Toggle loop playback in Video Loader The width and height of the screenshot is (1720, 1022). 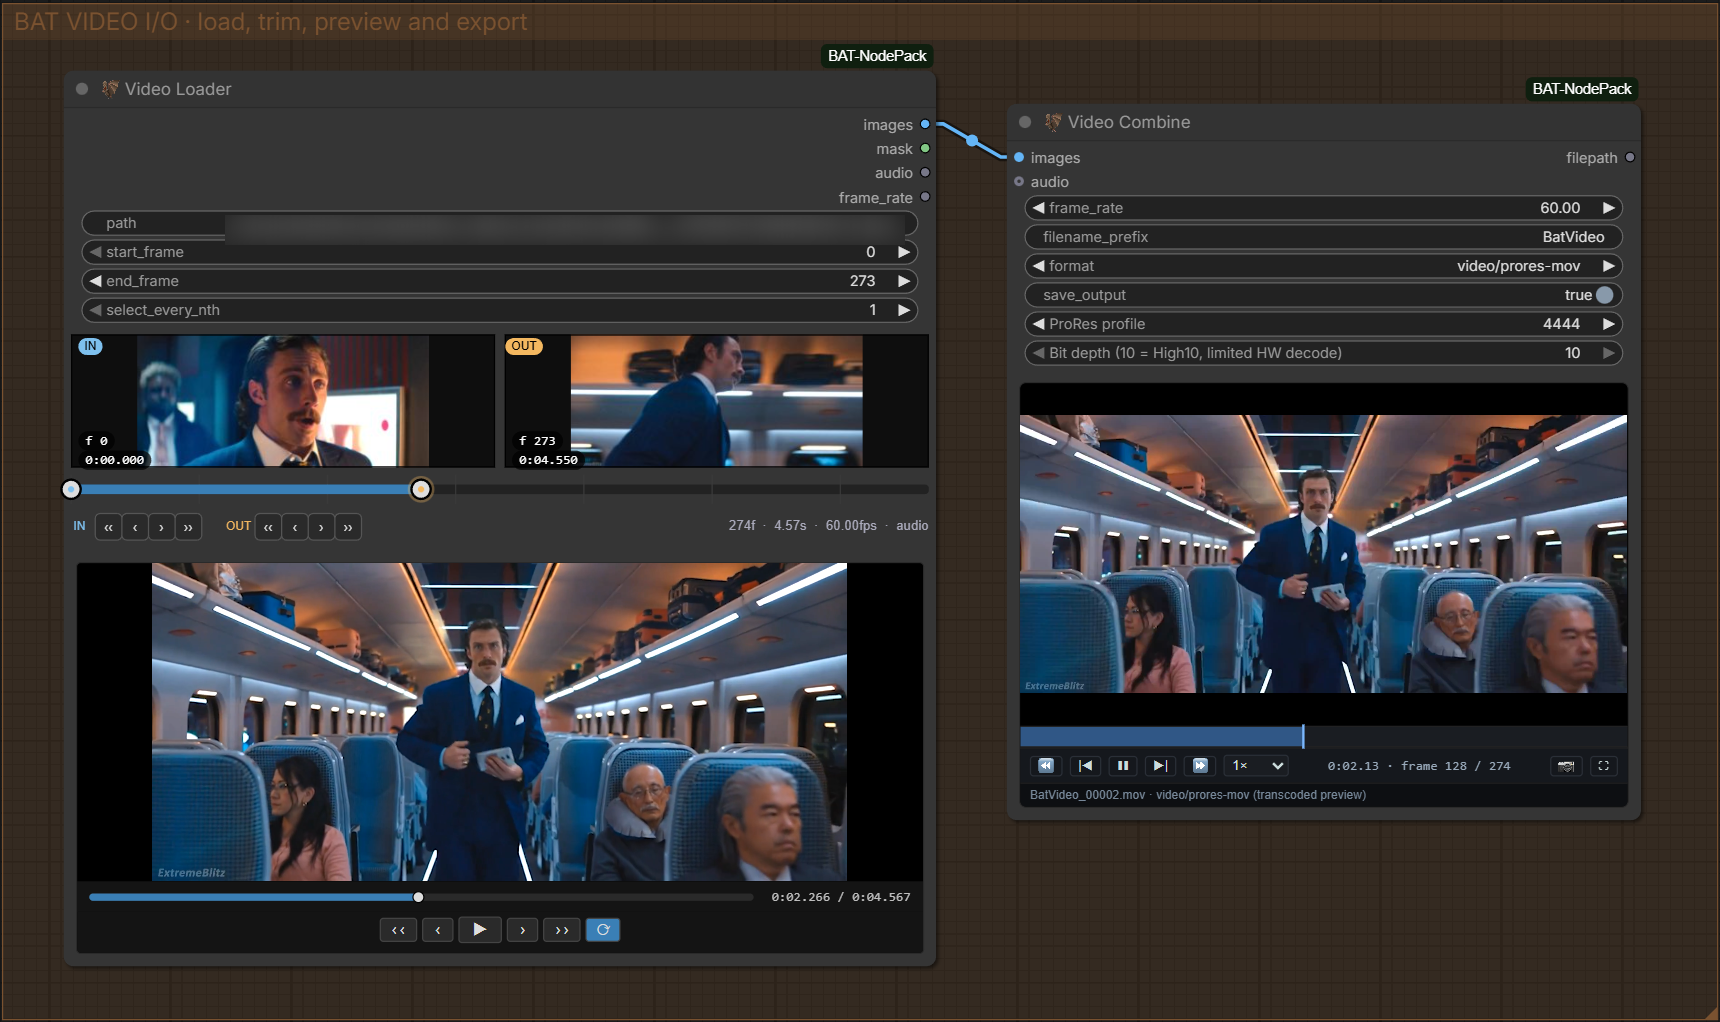[x=603, y=930]
